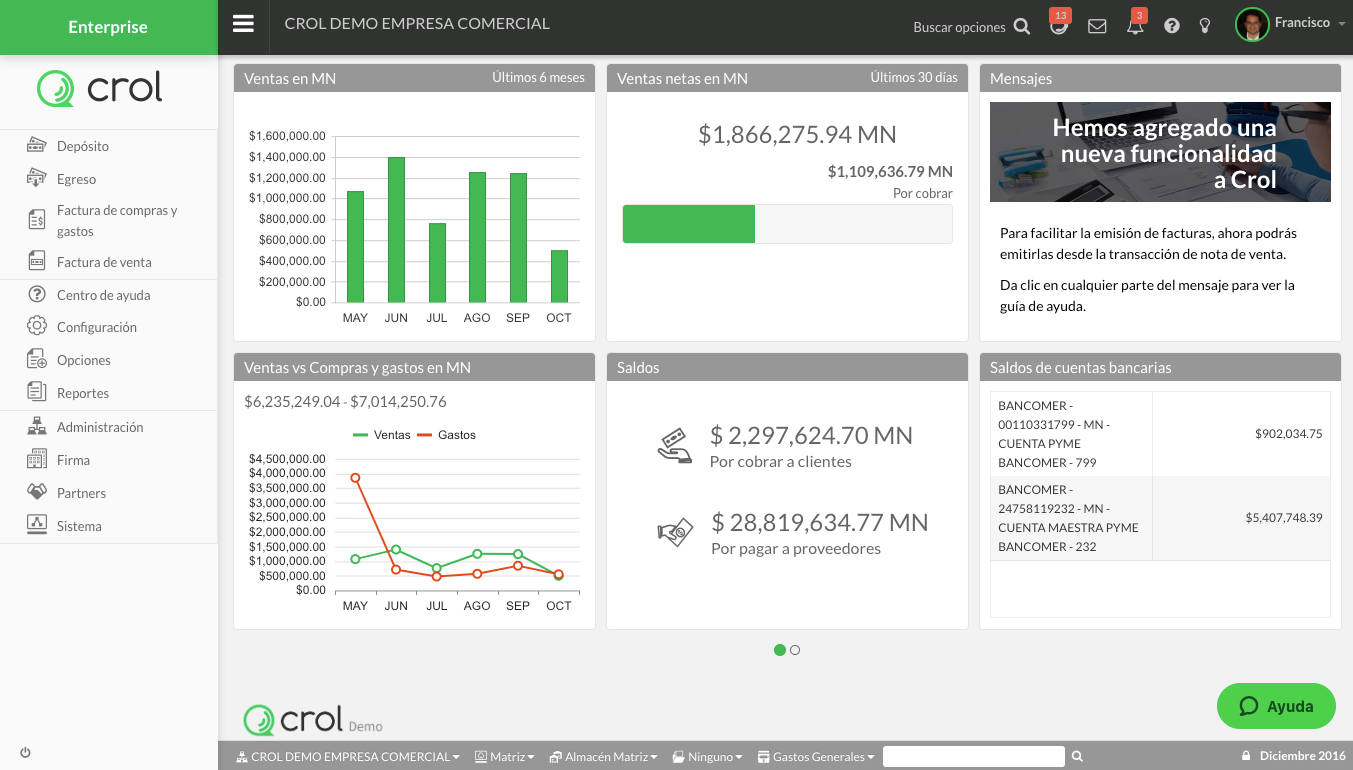Click the Depósito icon in the sidebar
1353x770 pixels.
click(37, 146)
